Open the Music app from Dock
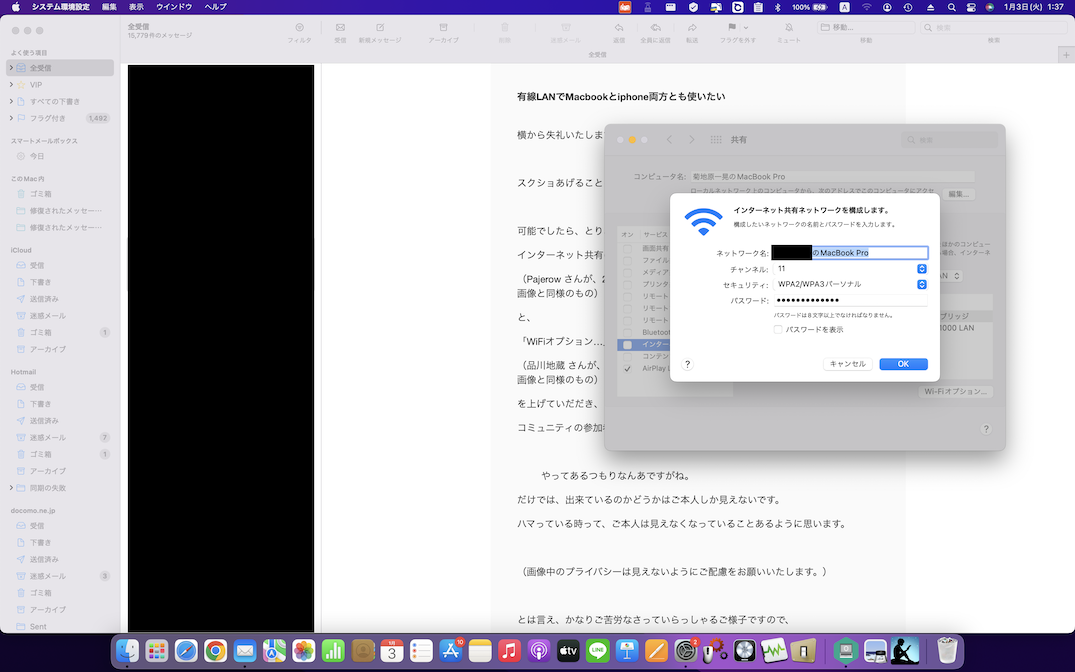 pos(510,651)
